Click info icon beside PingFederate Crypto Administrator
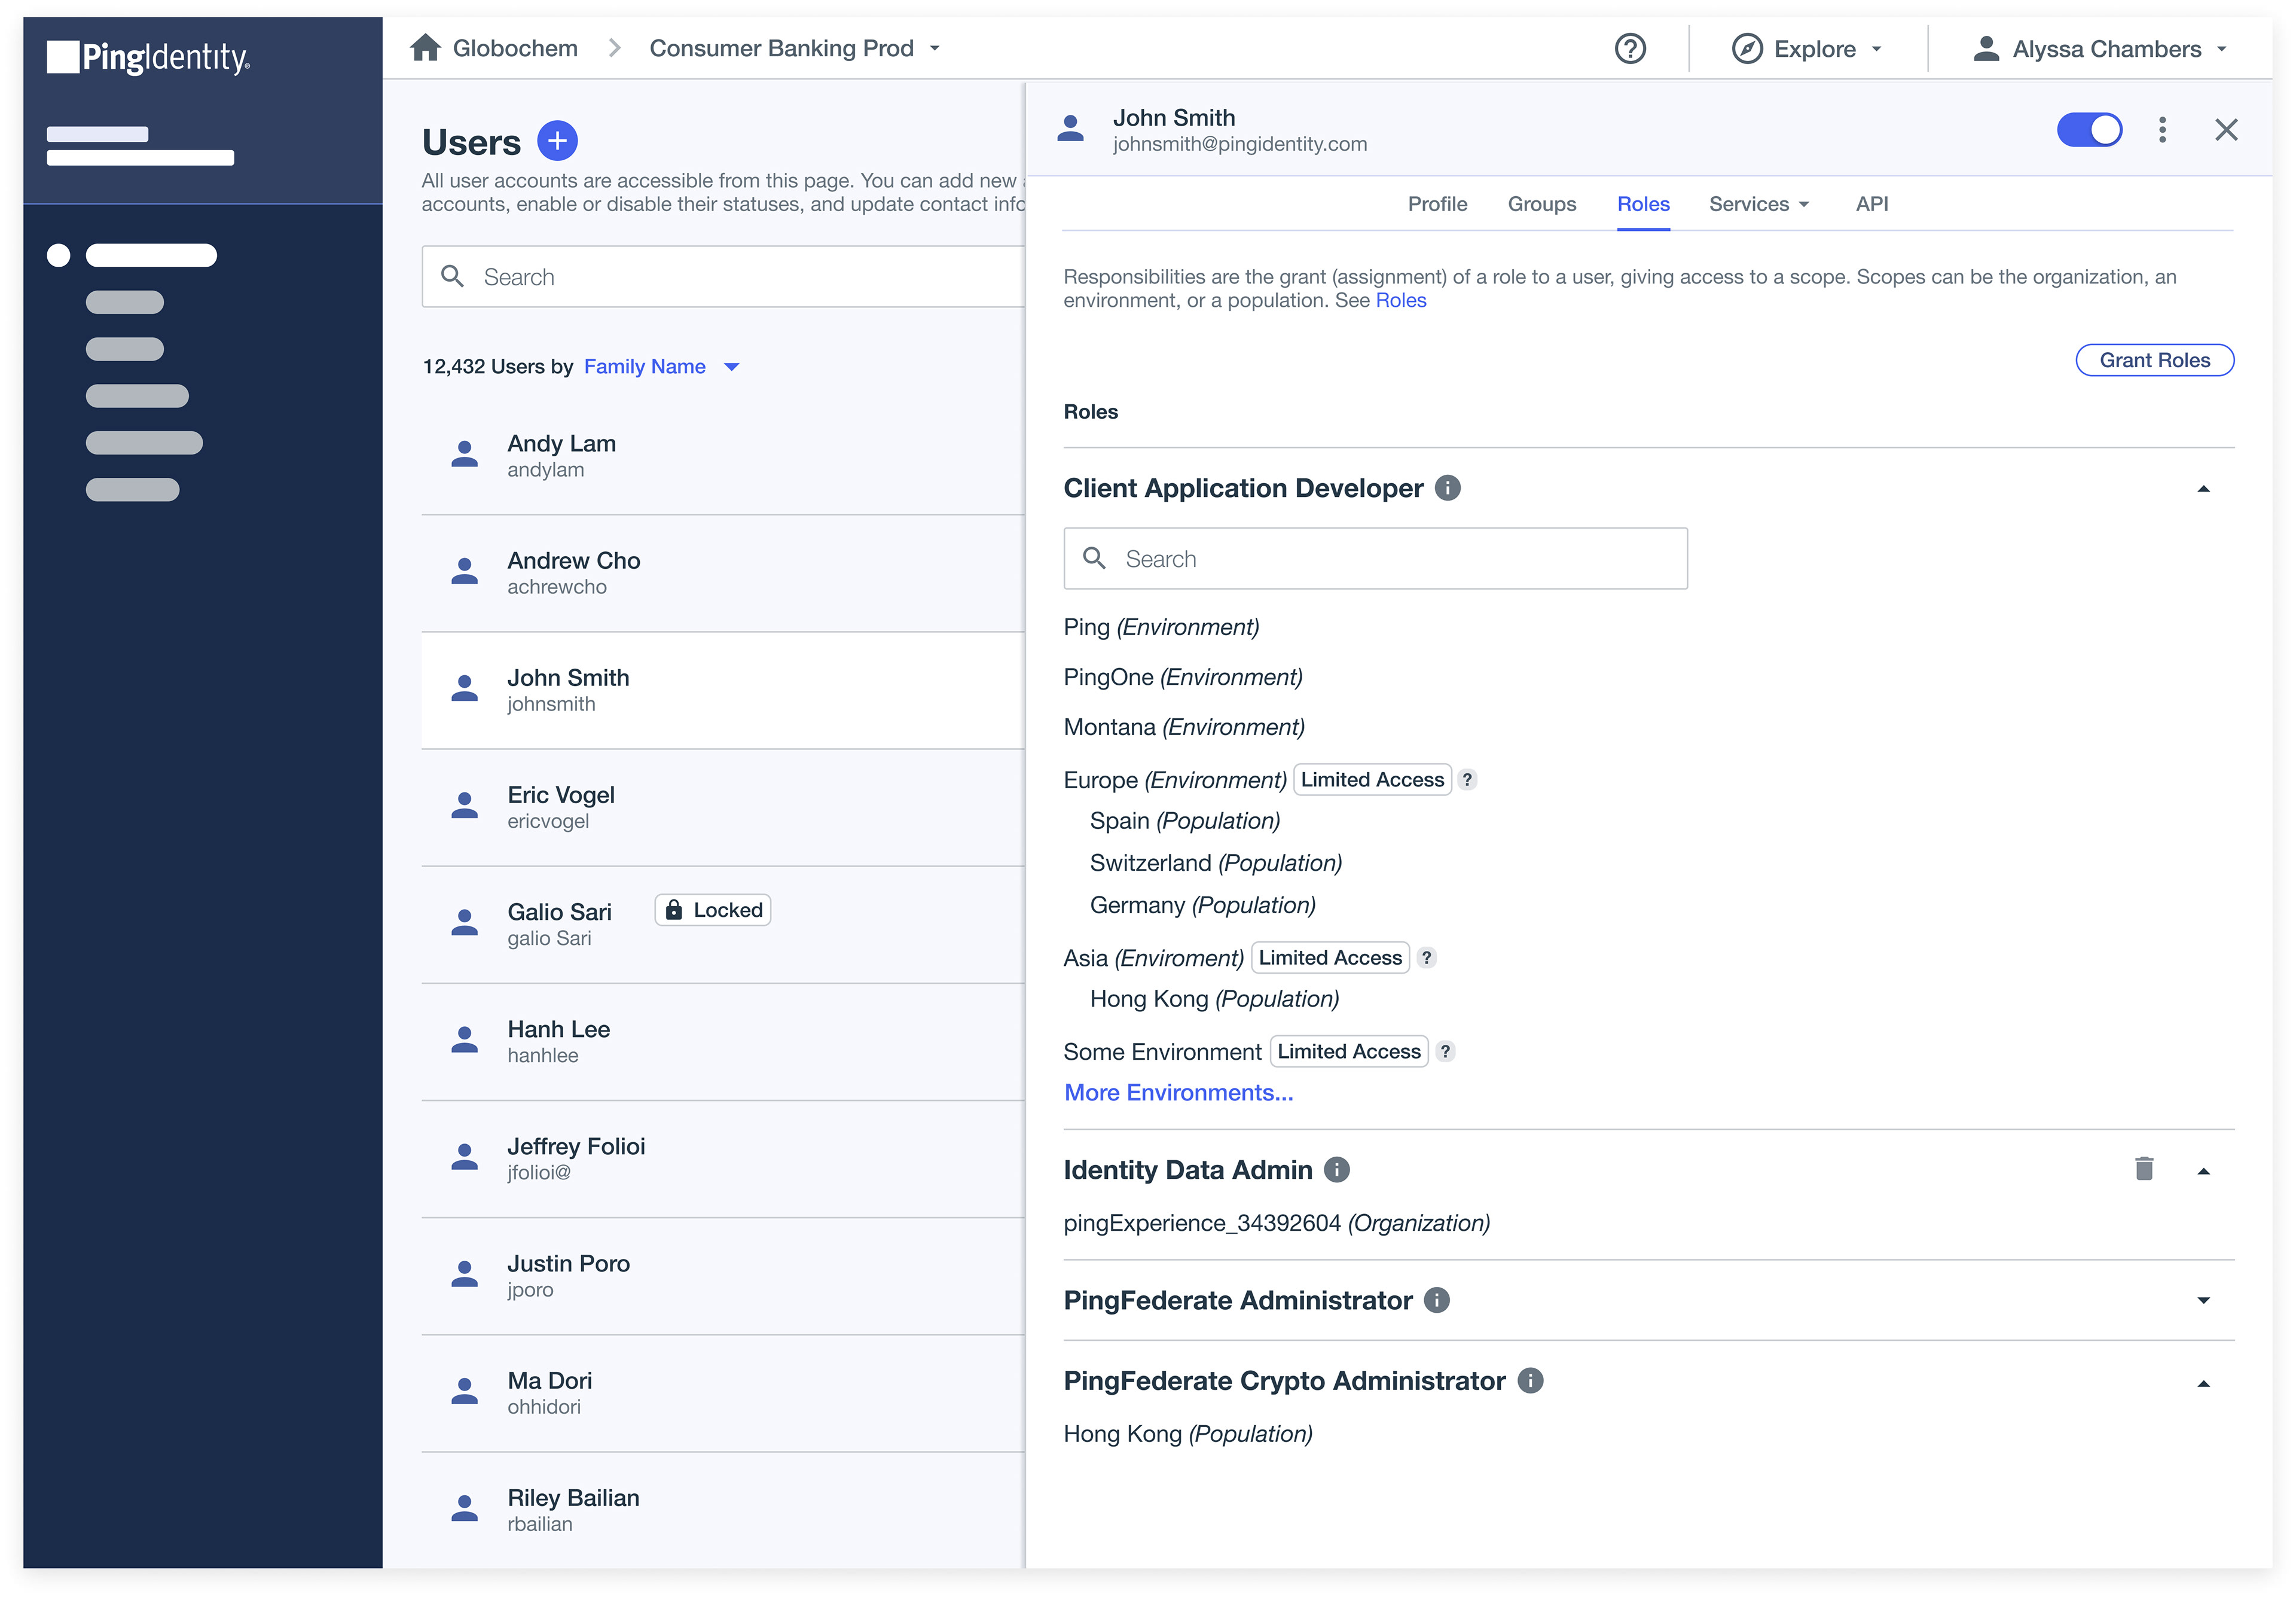This screenshot has width=2296, height=1598. [x=1530, y=1381]
